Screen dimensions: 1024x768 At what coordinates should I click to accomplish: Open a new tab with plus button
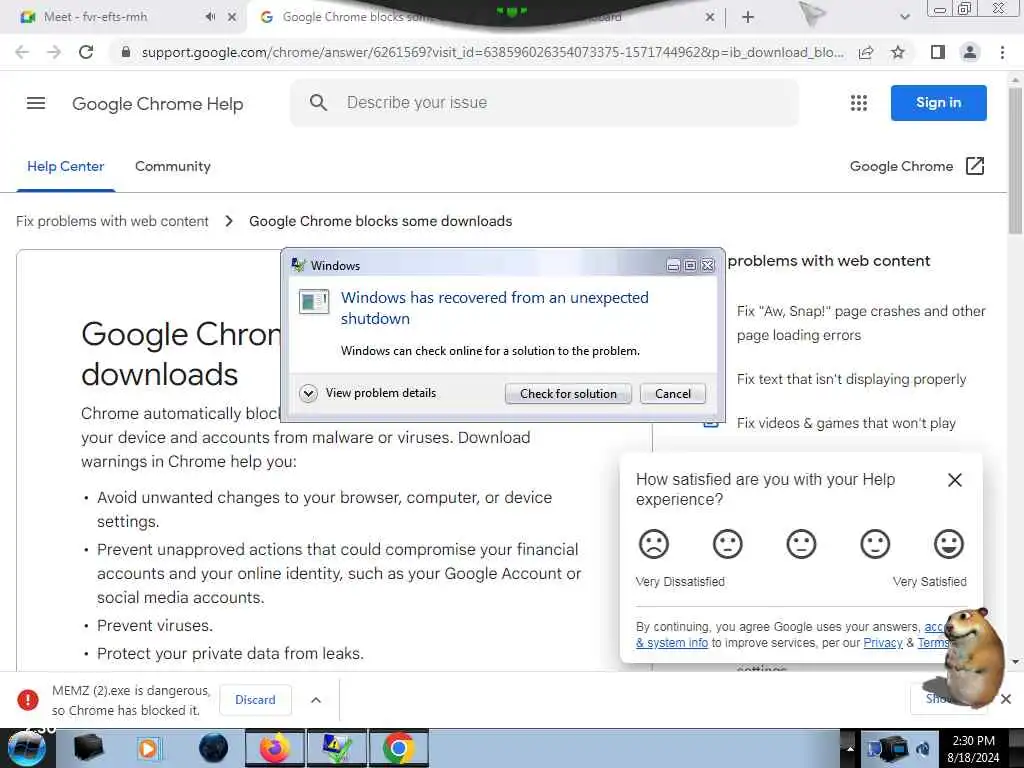[x=748, y=17]
